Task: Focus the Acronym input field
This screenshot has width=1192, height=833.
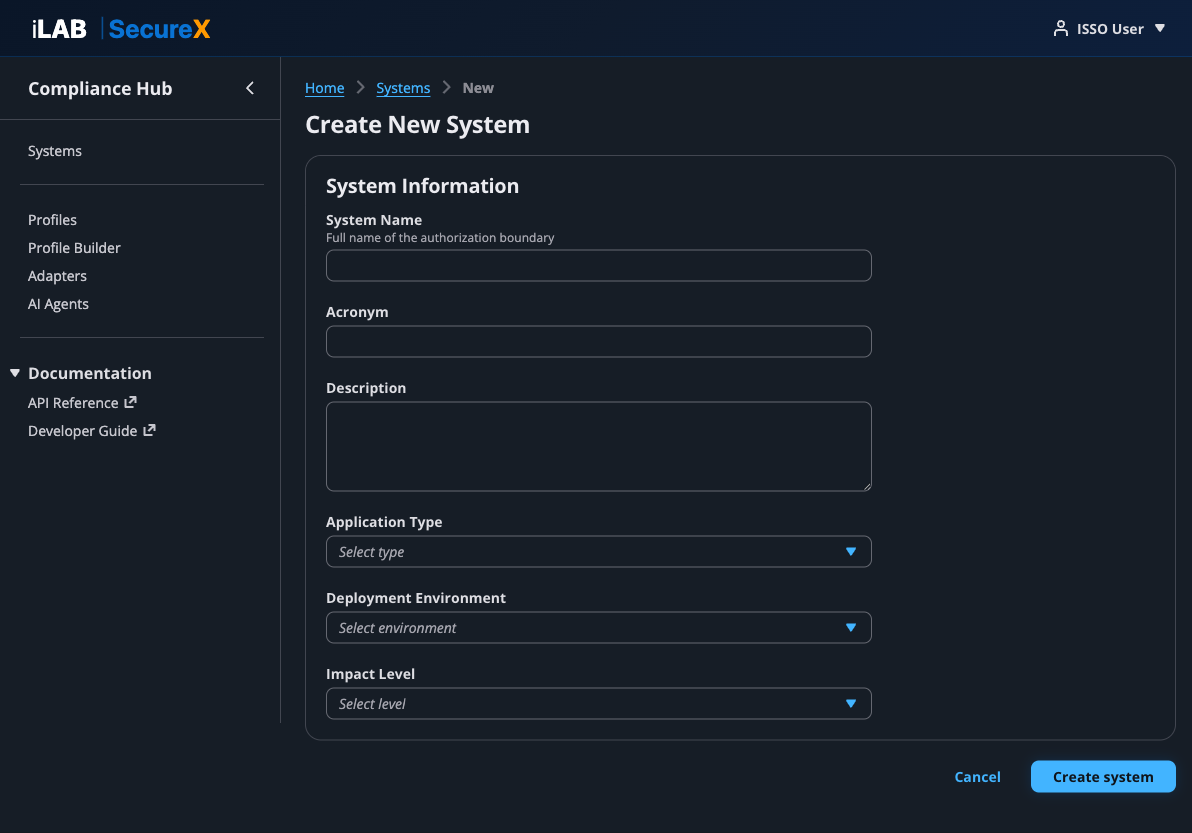Action: click(x=598, y=341)
